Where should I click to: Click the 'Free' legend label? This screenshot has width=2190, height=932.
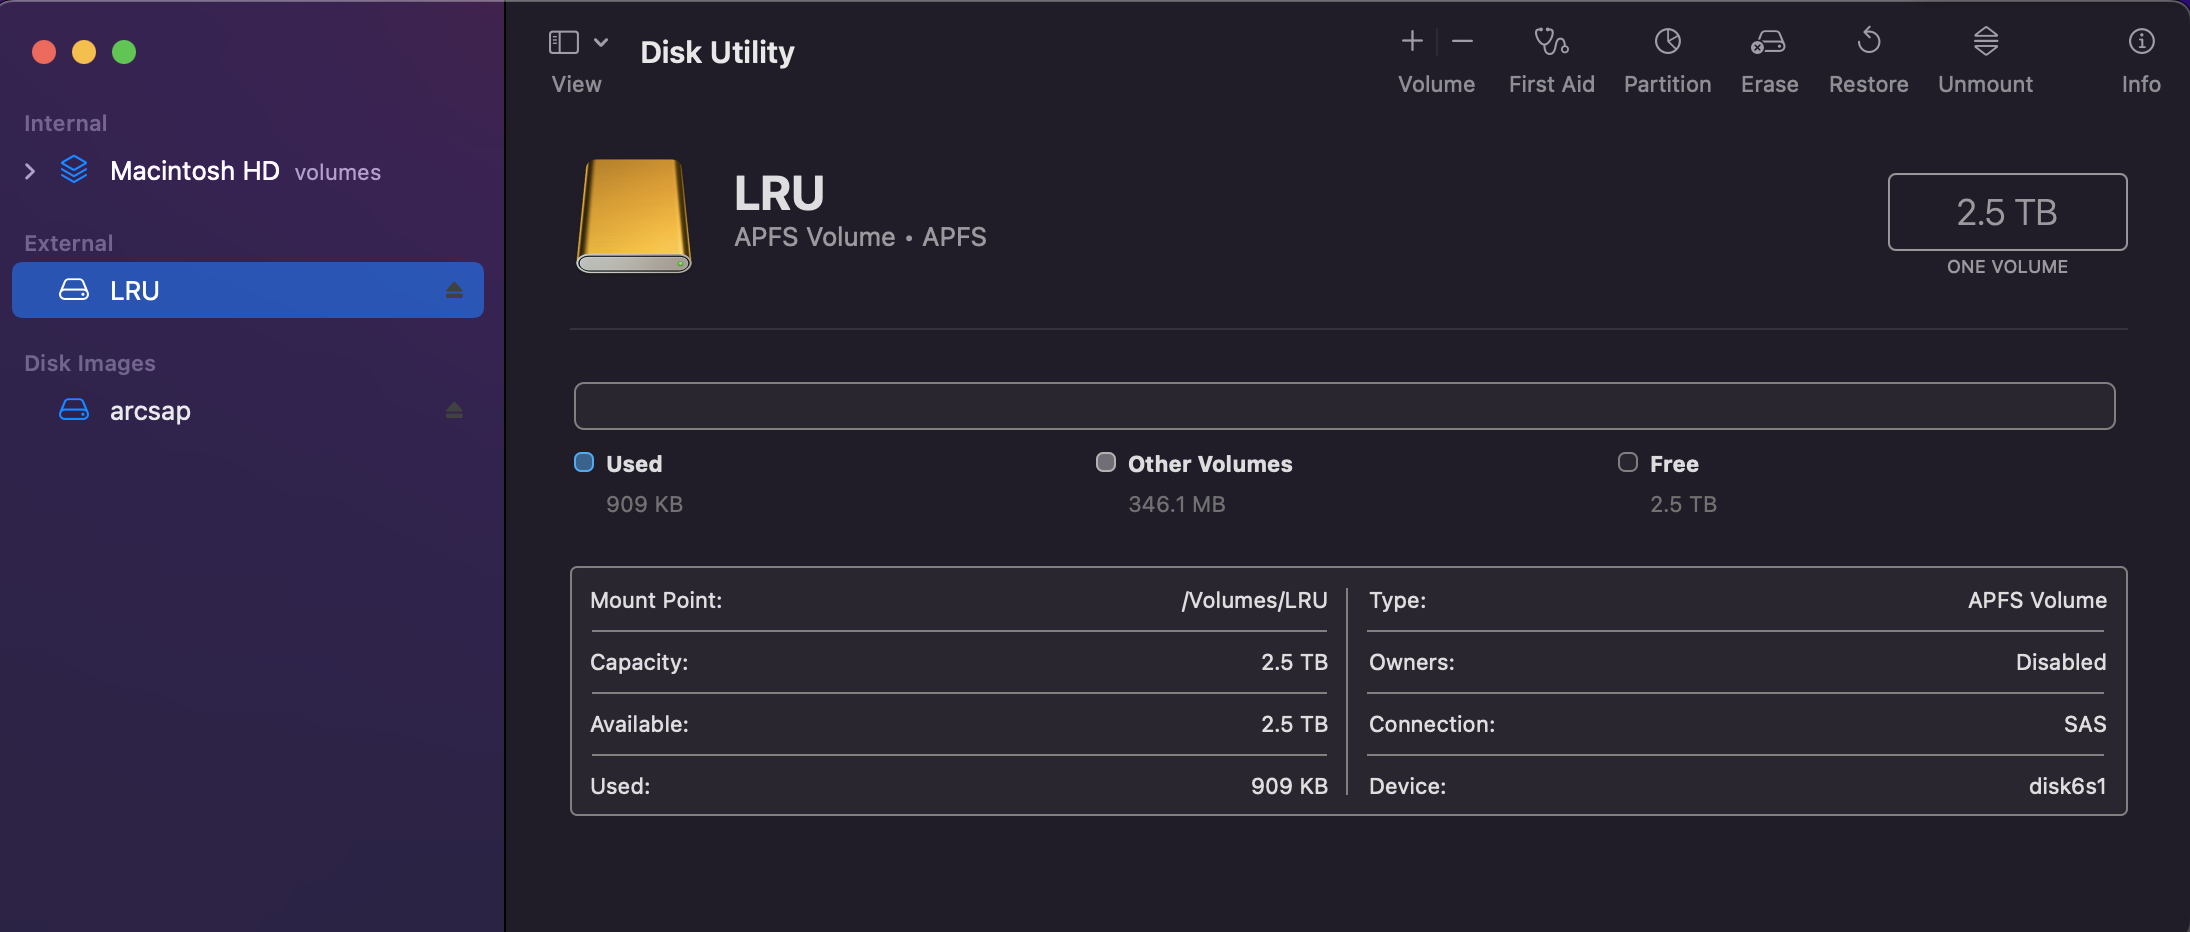[x=1674, y=464]
